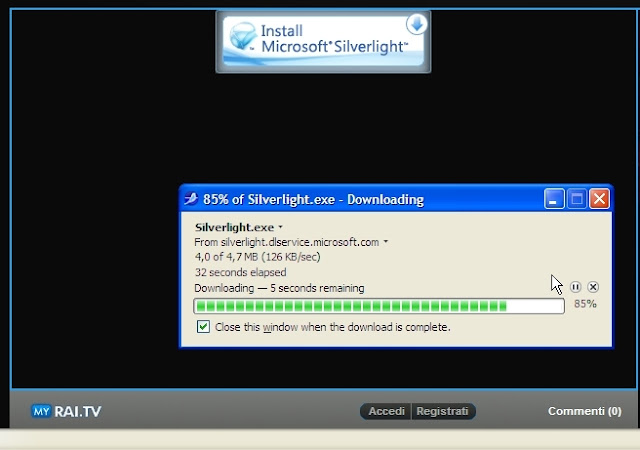The width and height of the screenshot is (640, 450).
Task: Click the blue download arrow icon on Silverlight banner
Action: [x=416, y=25]
